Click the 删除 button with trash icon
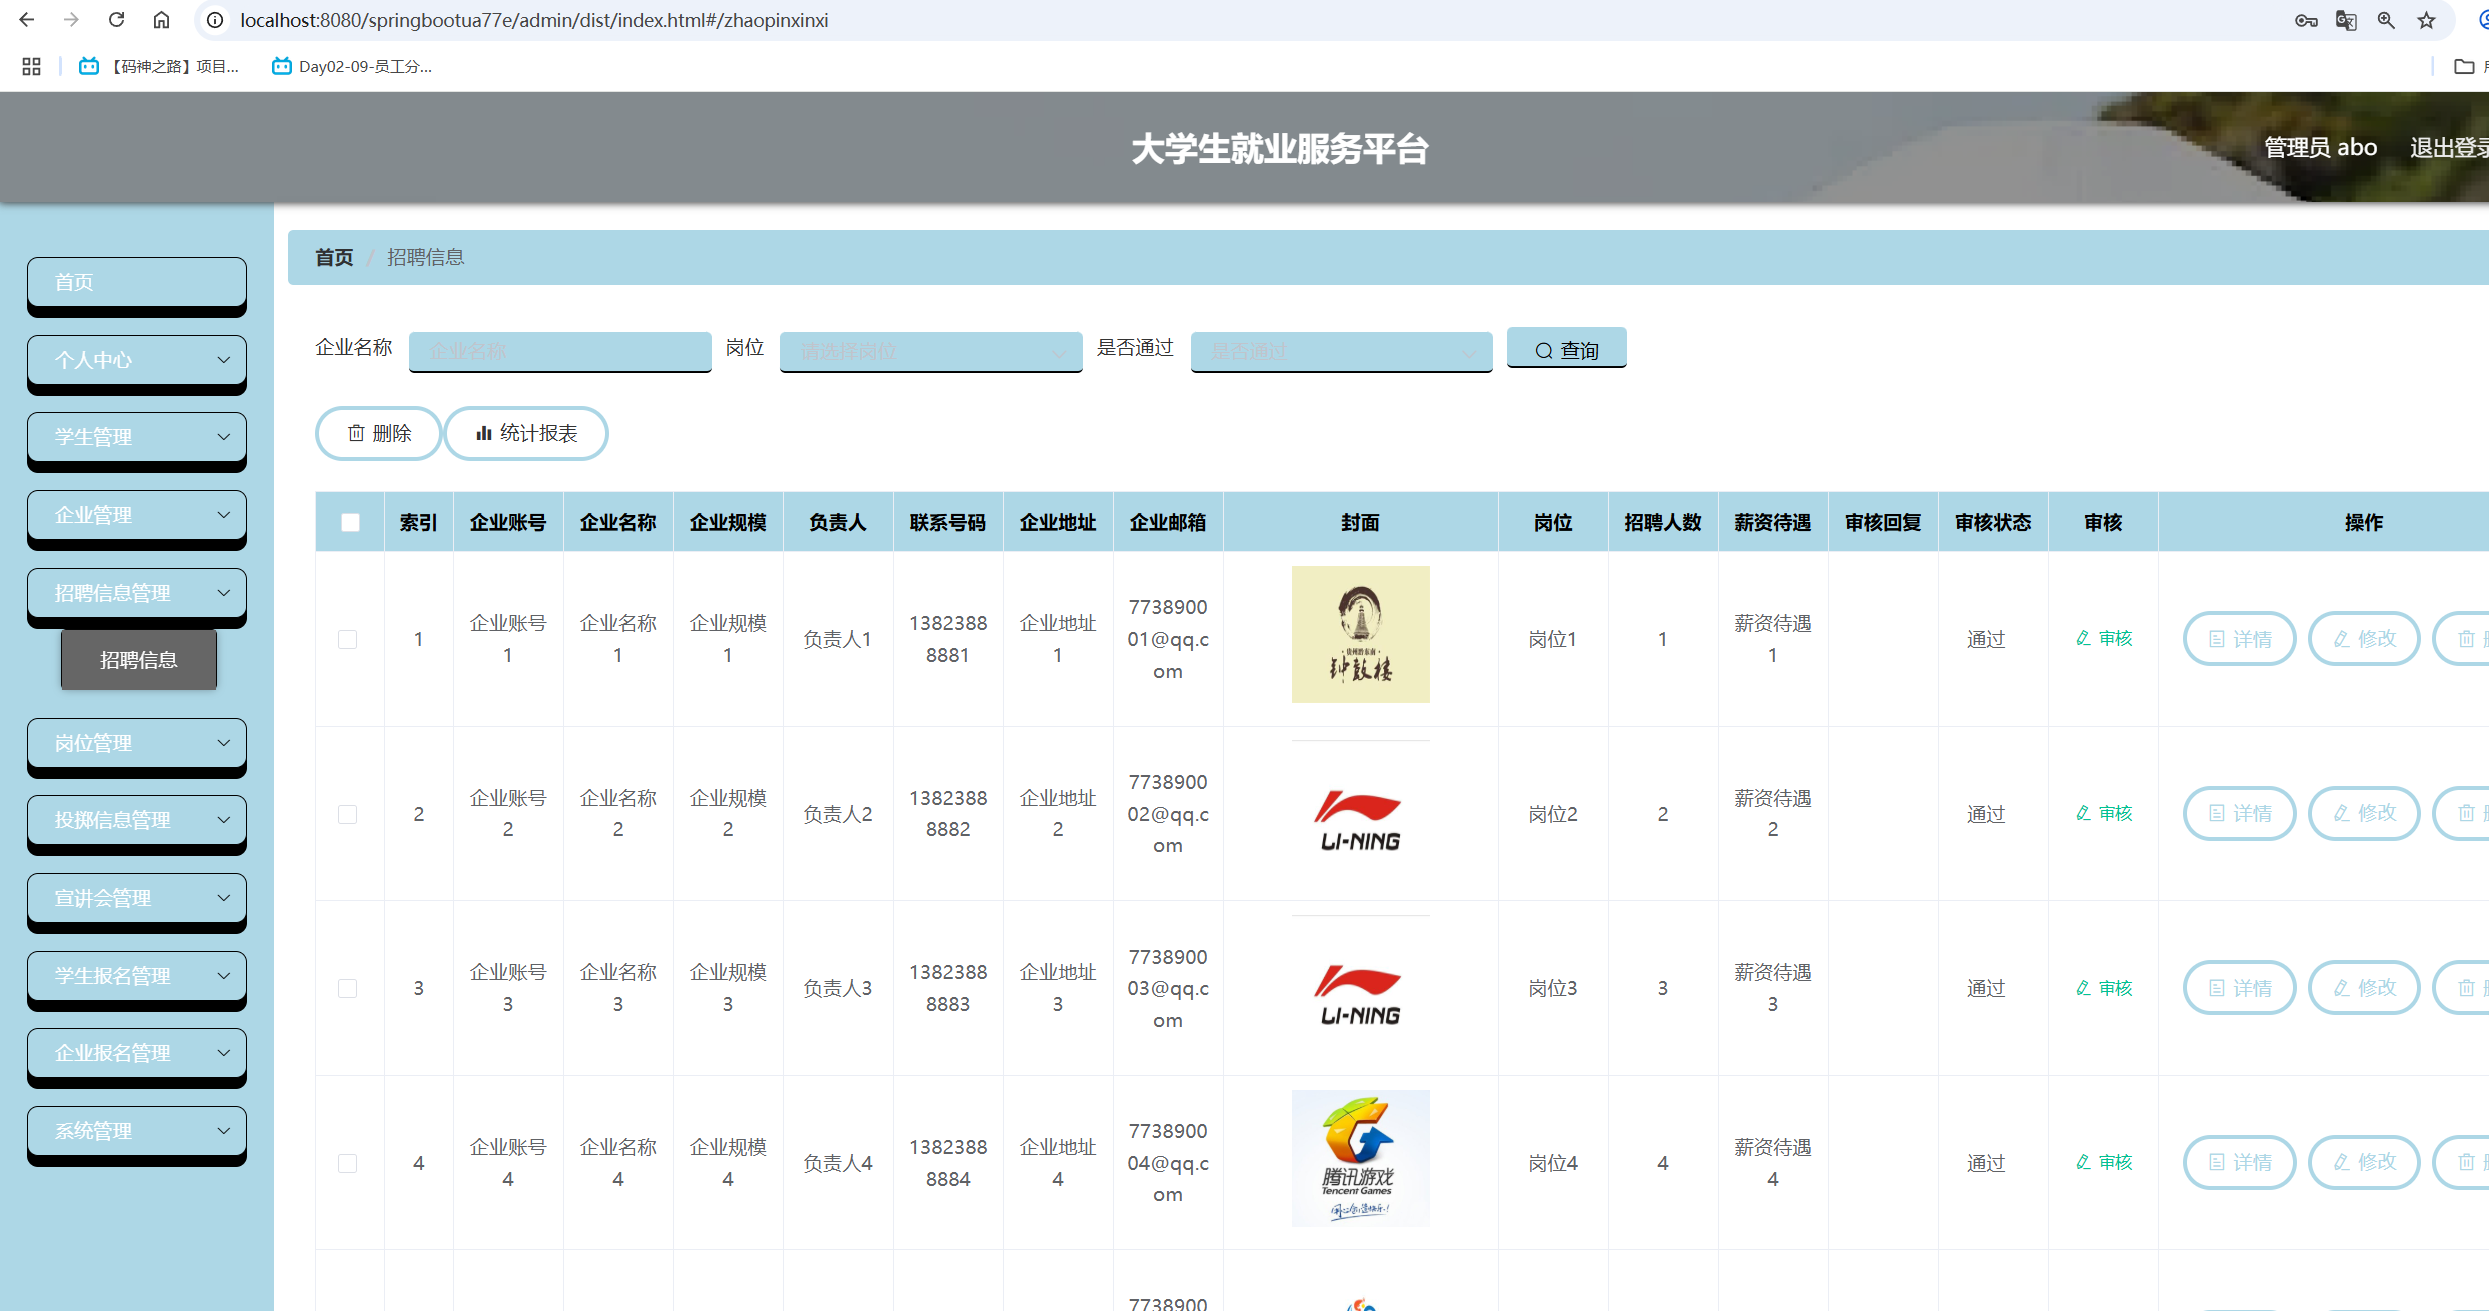This screenshot has width=2489, height=1311. coord(379,433)
